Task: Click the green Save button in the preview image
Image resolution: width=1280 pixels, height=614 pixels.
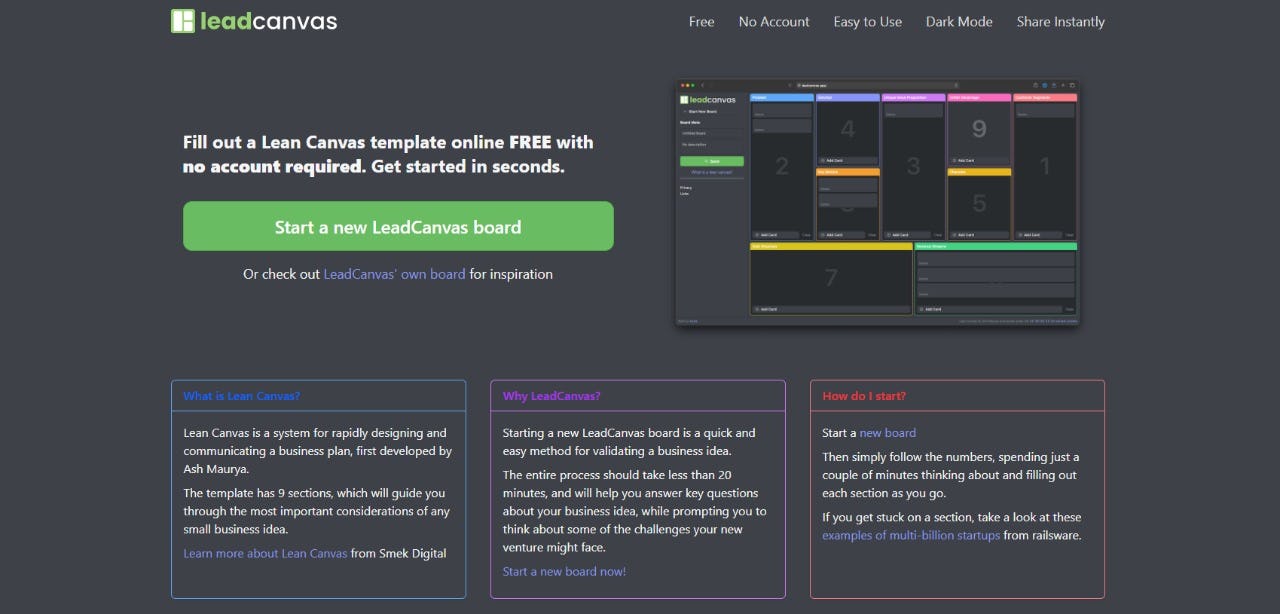Action: [x=711, y=161]
